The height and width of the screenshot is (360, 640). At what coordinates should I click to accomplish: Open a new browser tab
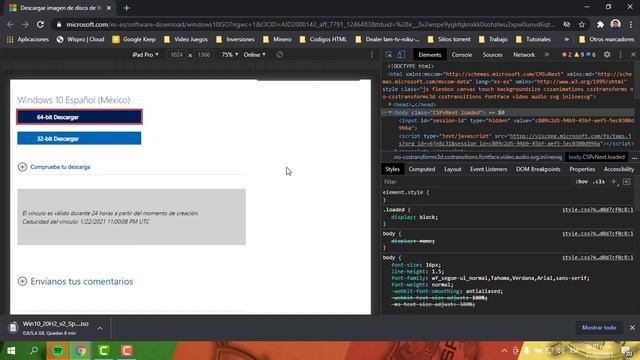point(127,8)
